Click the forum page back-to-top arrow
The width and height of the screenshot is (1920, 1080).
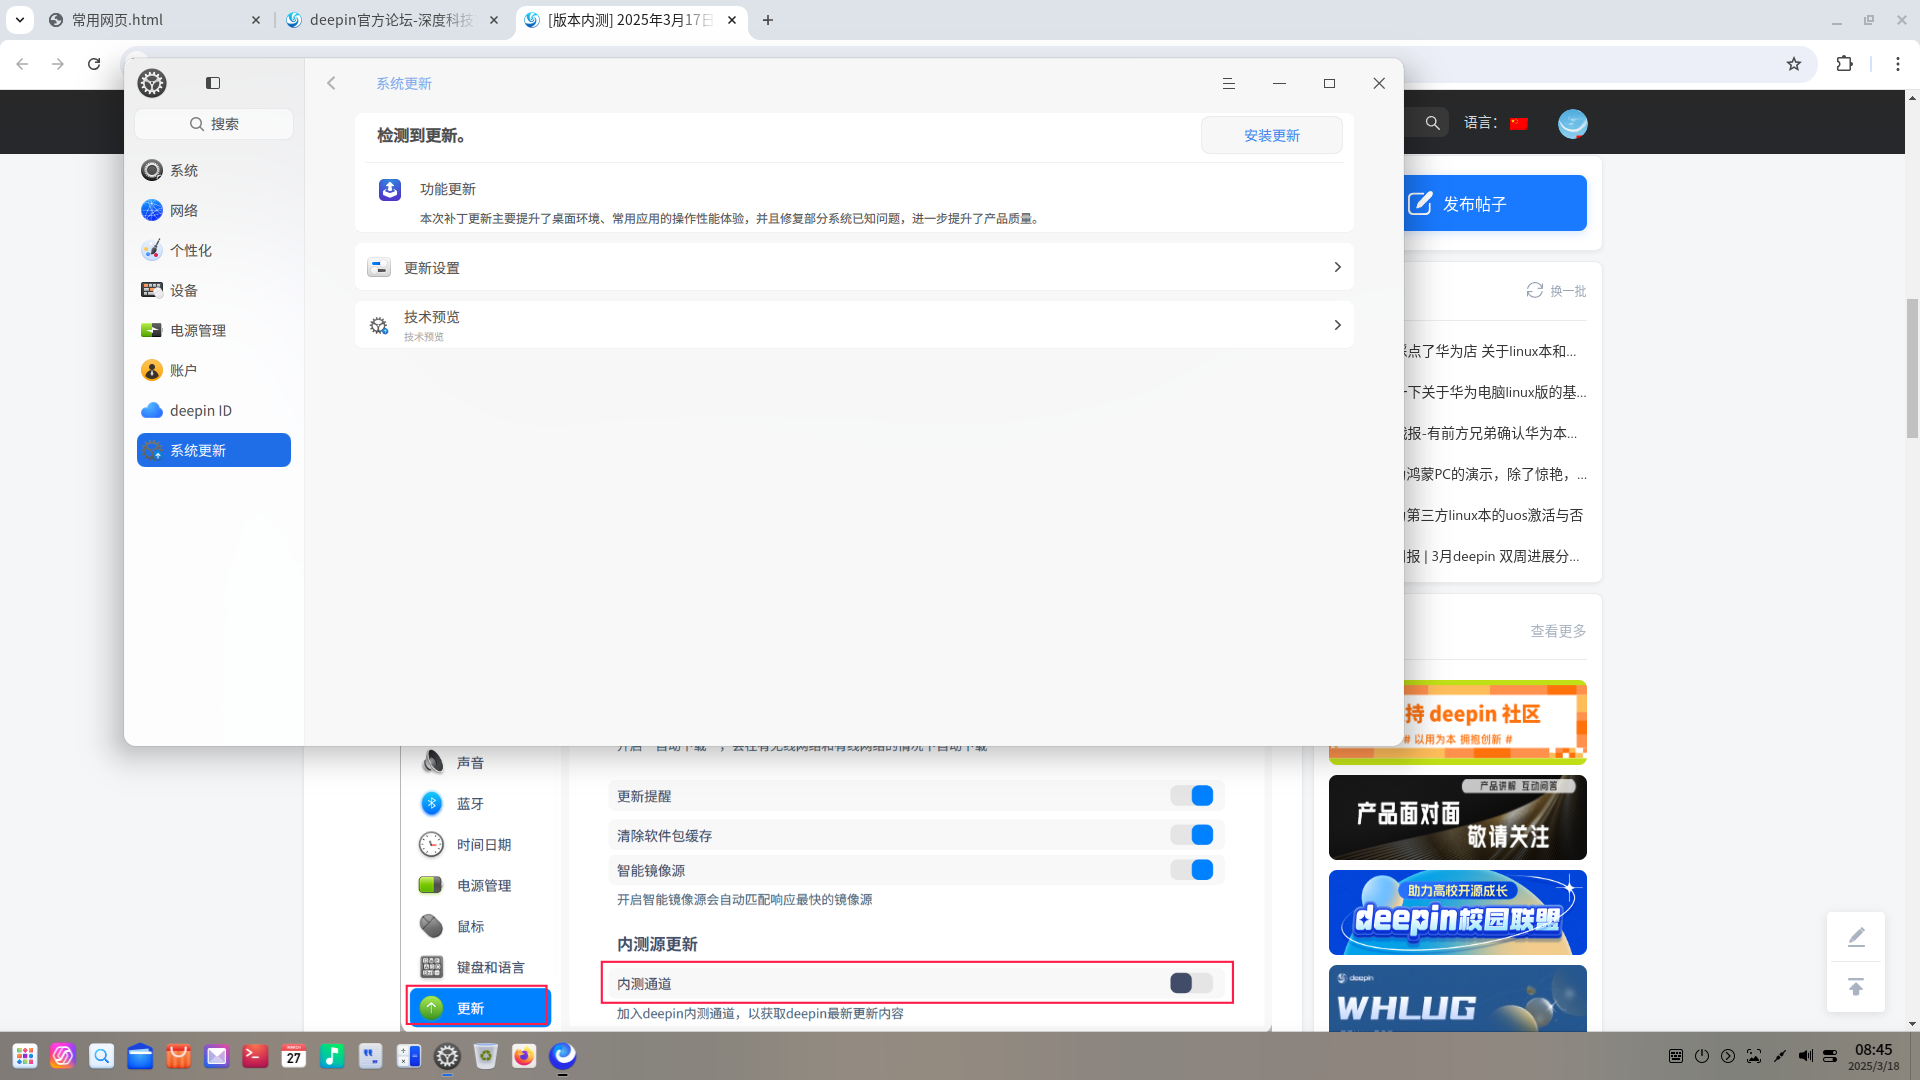click(1856, 988)
